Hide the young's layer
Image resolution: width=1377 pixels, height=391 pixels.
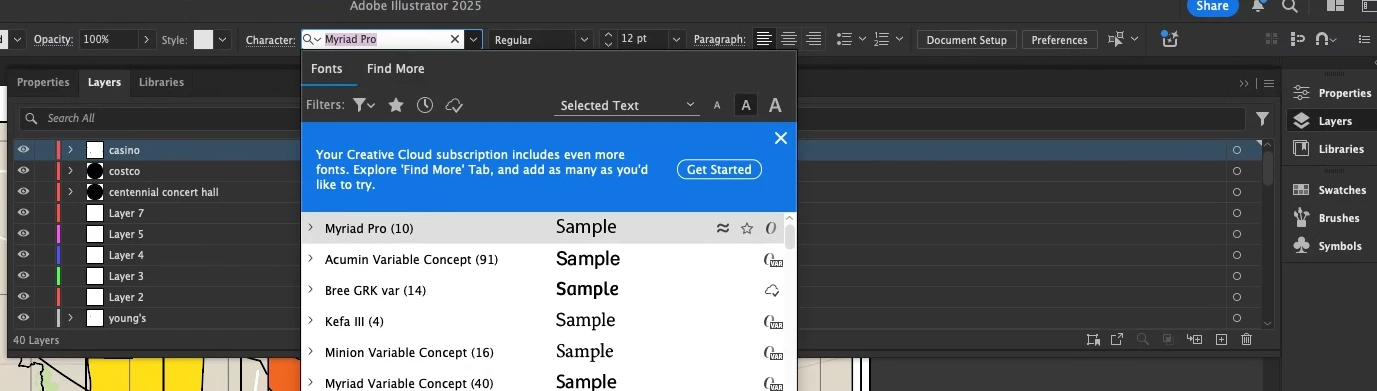(23, 318)
